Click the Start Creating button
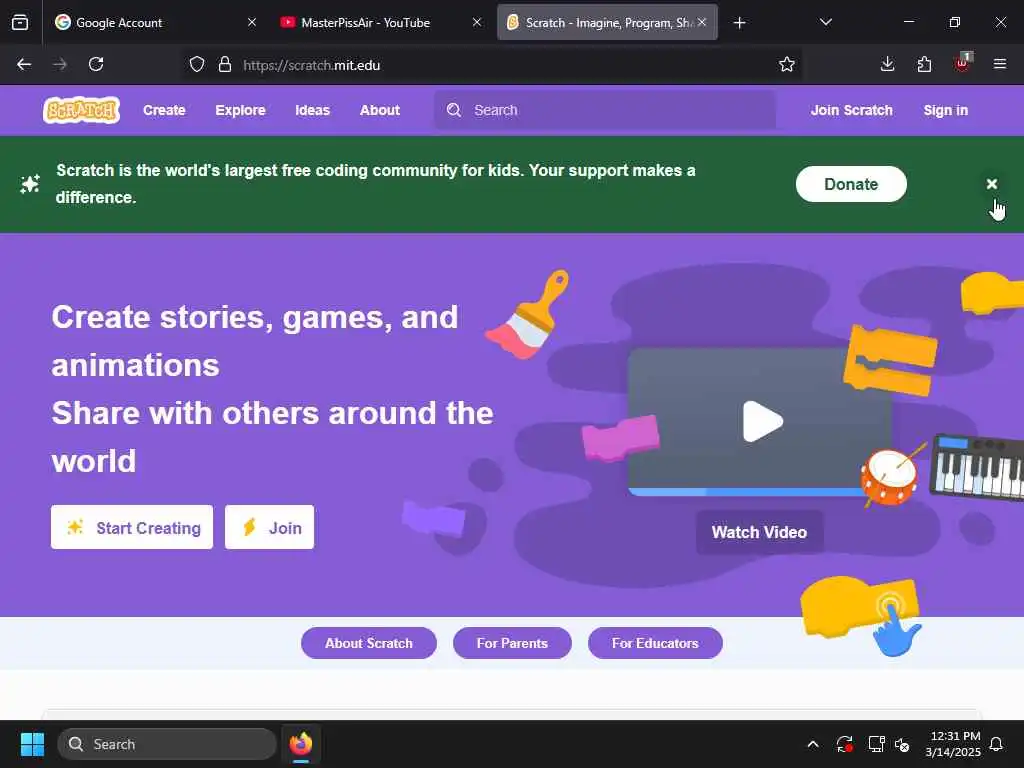The width and height of the screenshot is (1024, 768). coord(132,527)
